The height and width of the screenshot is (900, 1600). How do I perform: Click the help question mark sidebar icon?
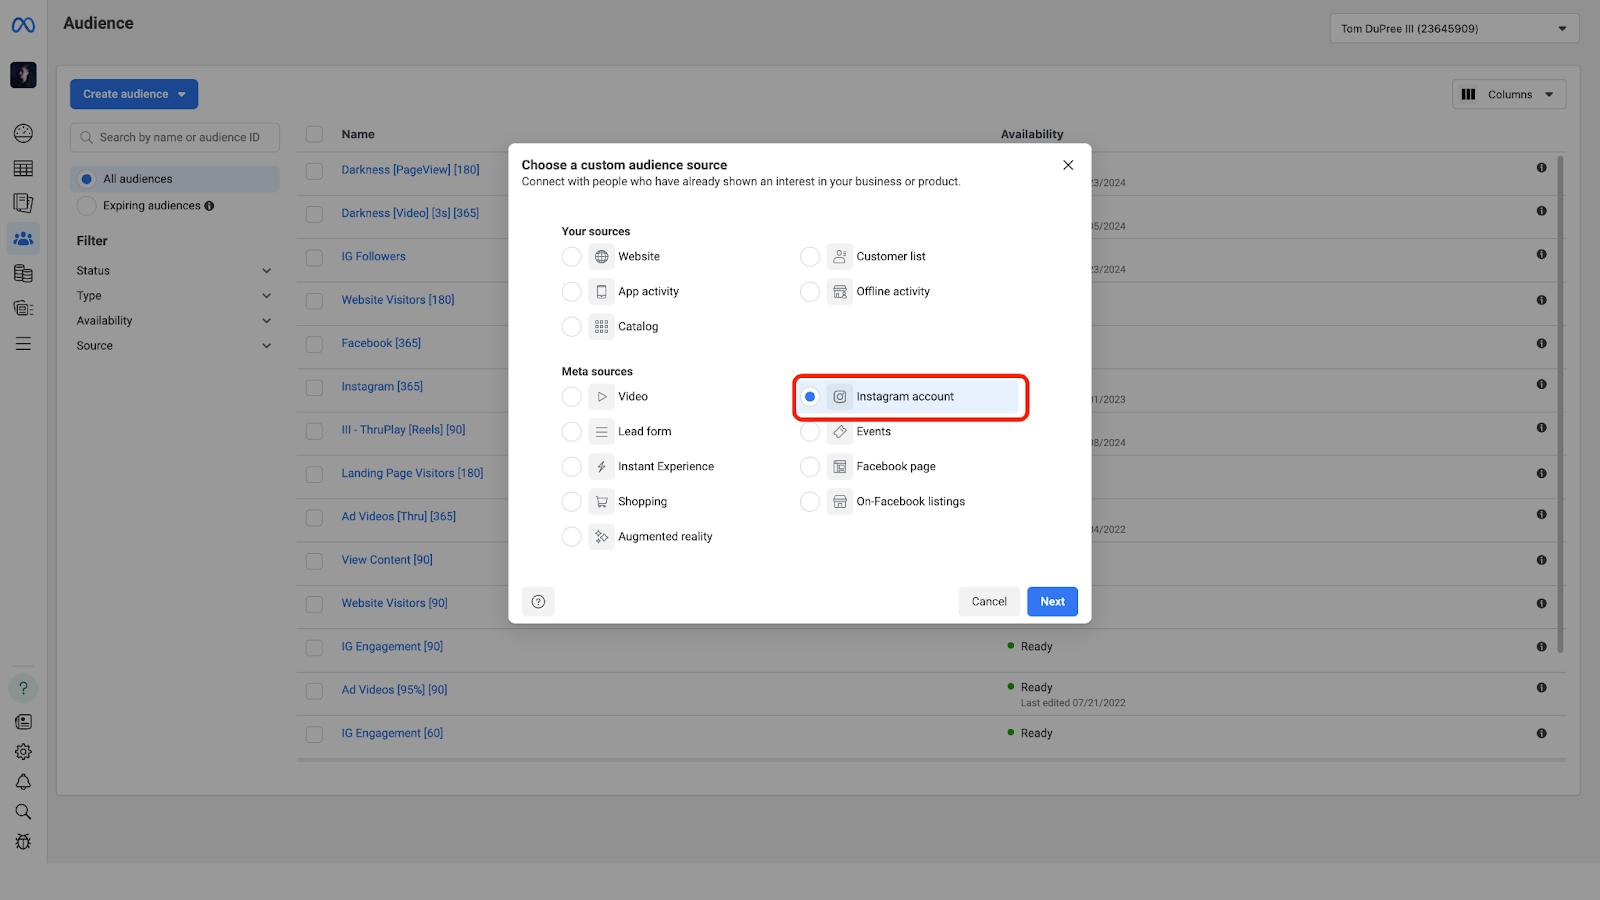click(23, 688)
